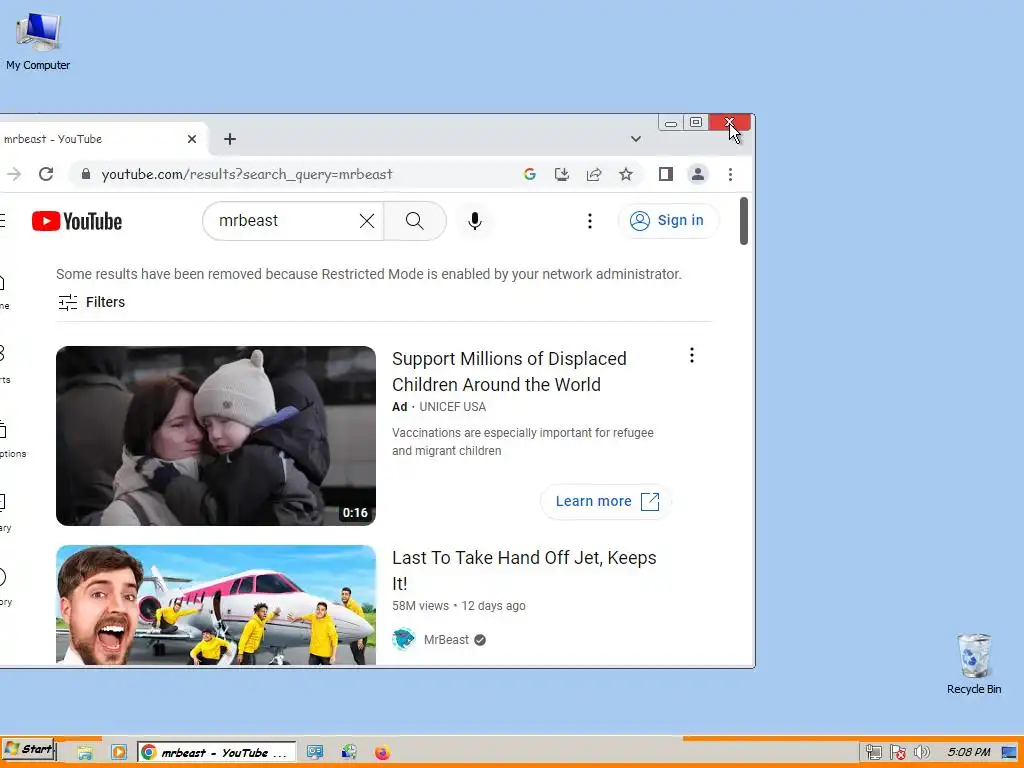Image resolution: width=1024 pixels, height=768 pixels.
Task: Click the show desktop tray icon
Action: pyautogui.click(x=1009, y=752)
